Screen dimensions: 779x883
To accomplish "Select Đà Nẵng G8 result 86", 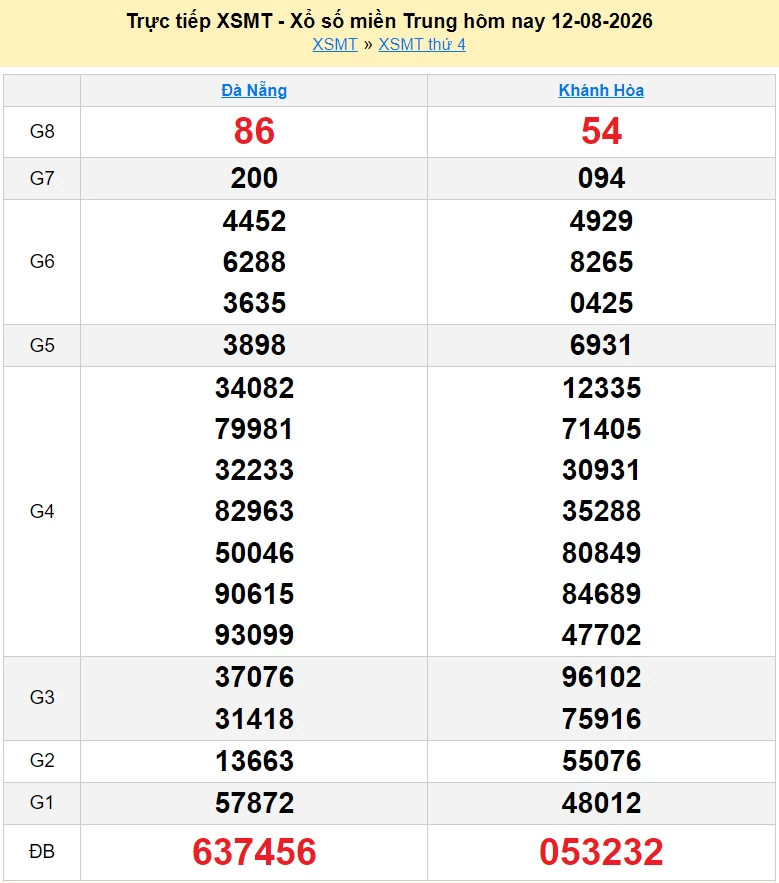I will point(254,131).
